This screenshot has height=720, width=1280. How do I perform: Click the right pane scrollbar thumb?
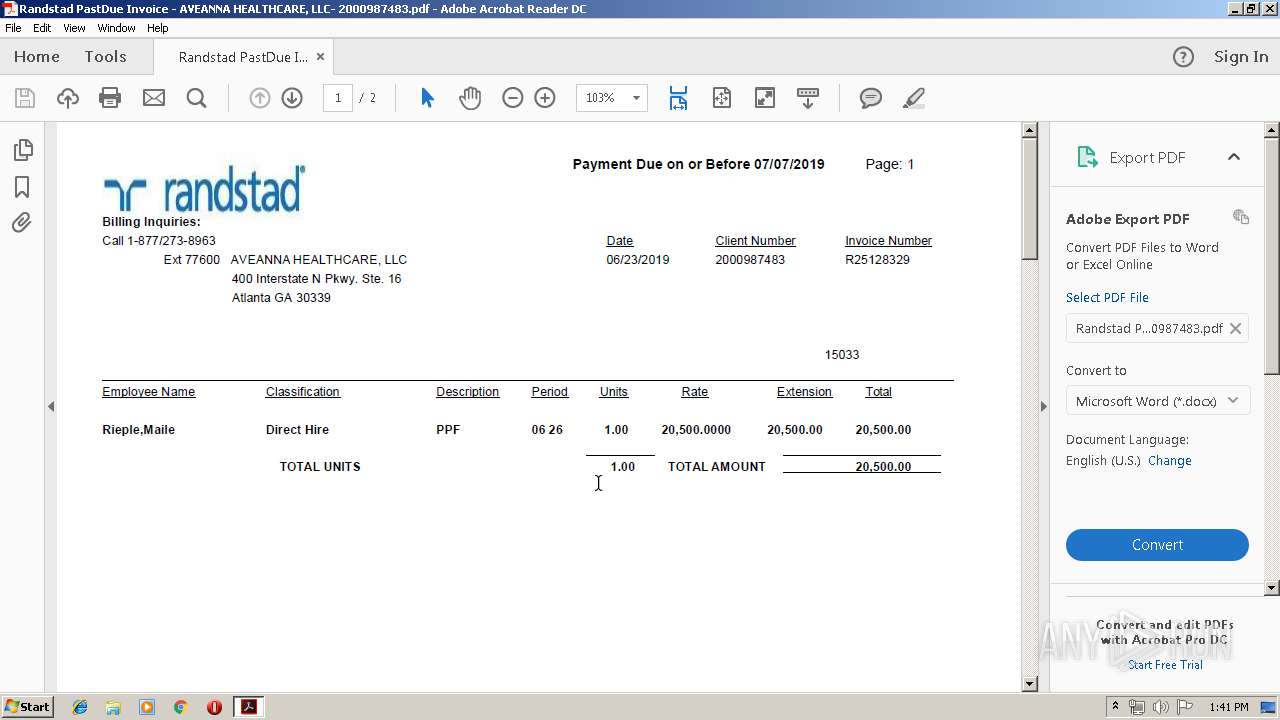pyautogui.click(x=1272, y=255)
